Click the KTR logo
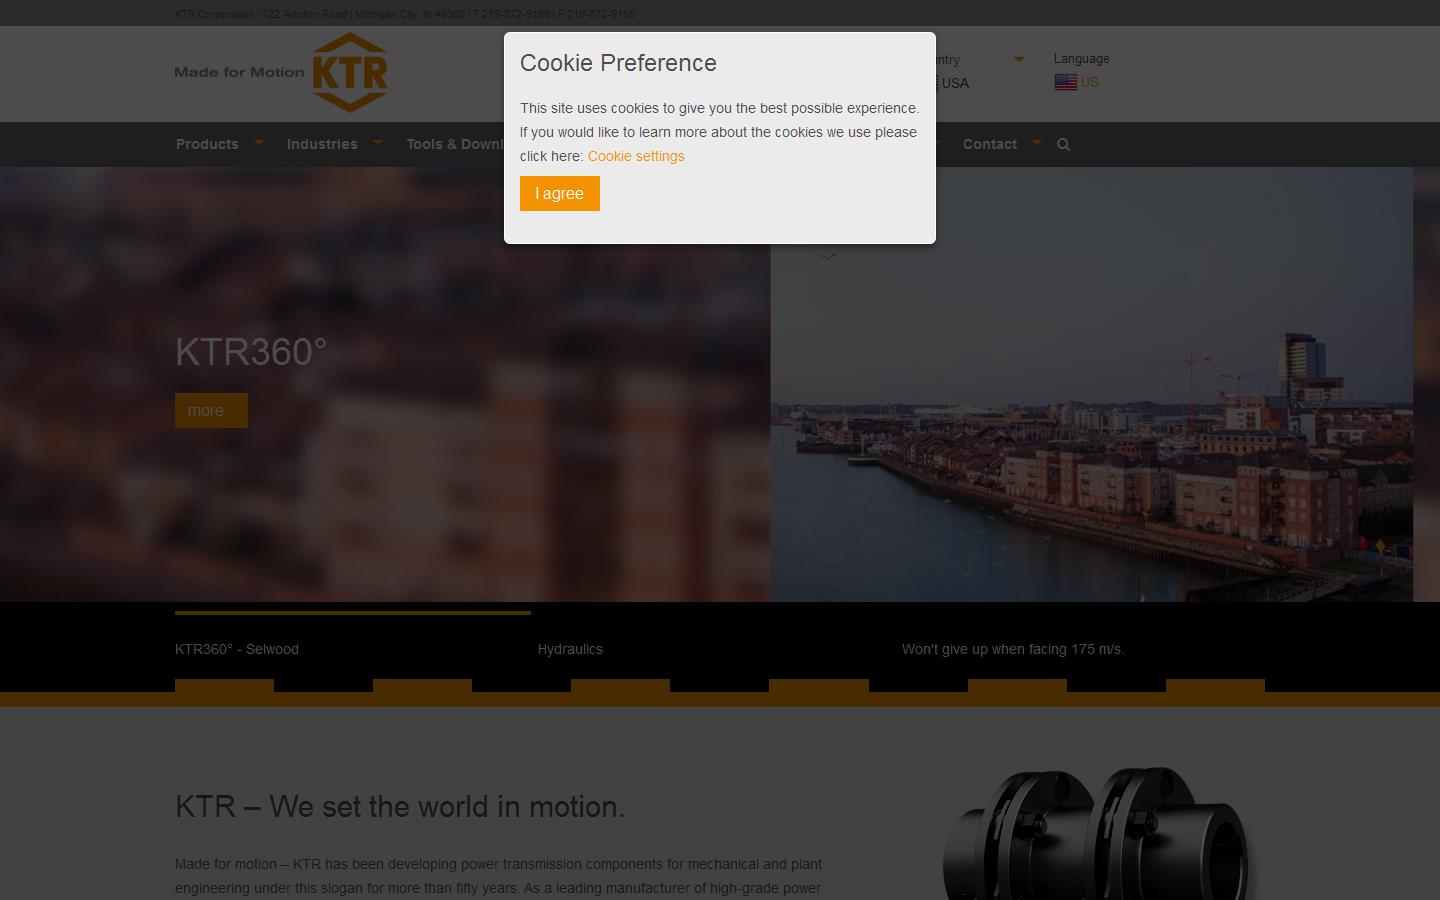Screen dimensions: 1440x900 click(x=349, y=72)
